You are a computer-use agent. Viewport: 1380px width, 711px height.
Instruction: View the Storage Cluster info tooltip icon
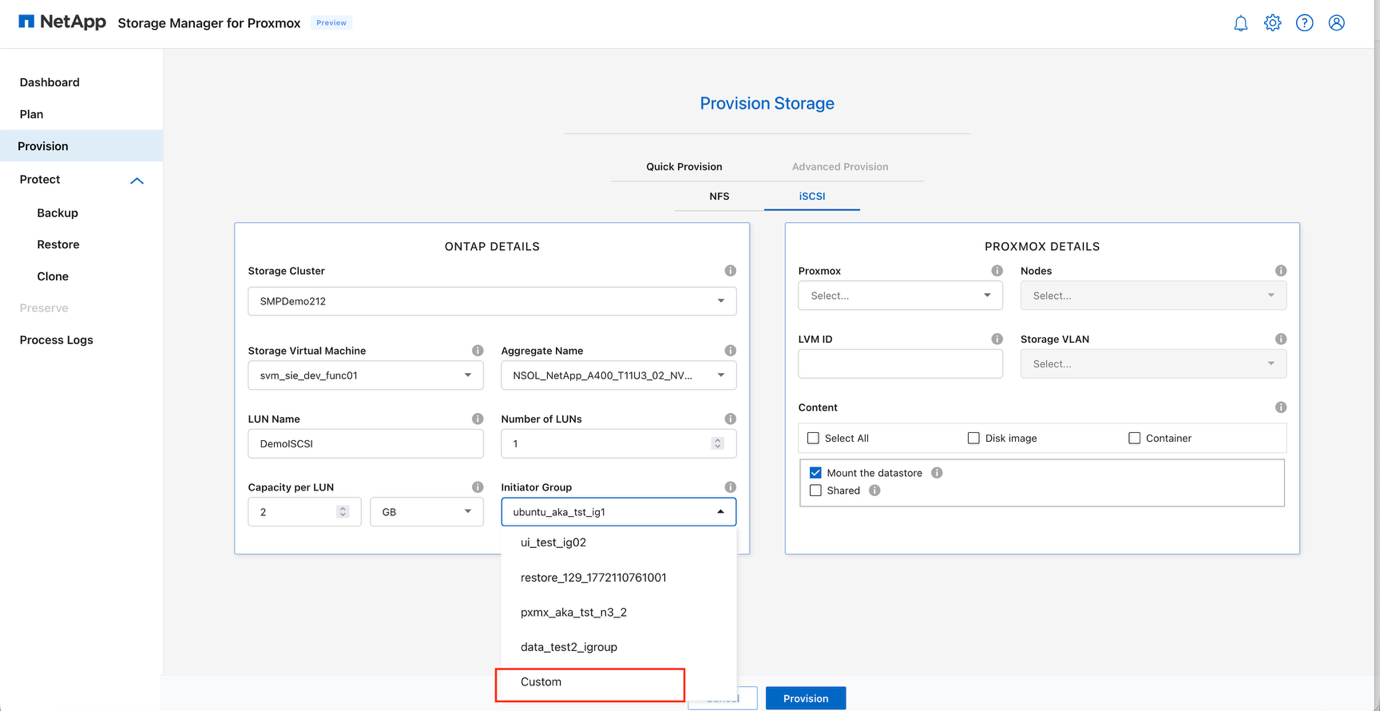tap(730, 270)
